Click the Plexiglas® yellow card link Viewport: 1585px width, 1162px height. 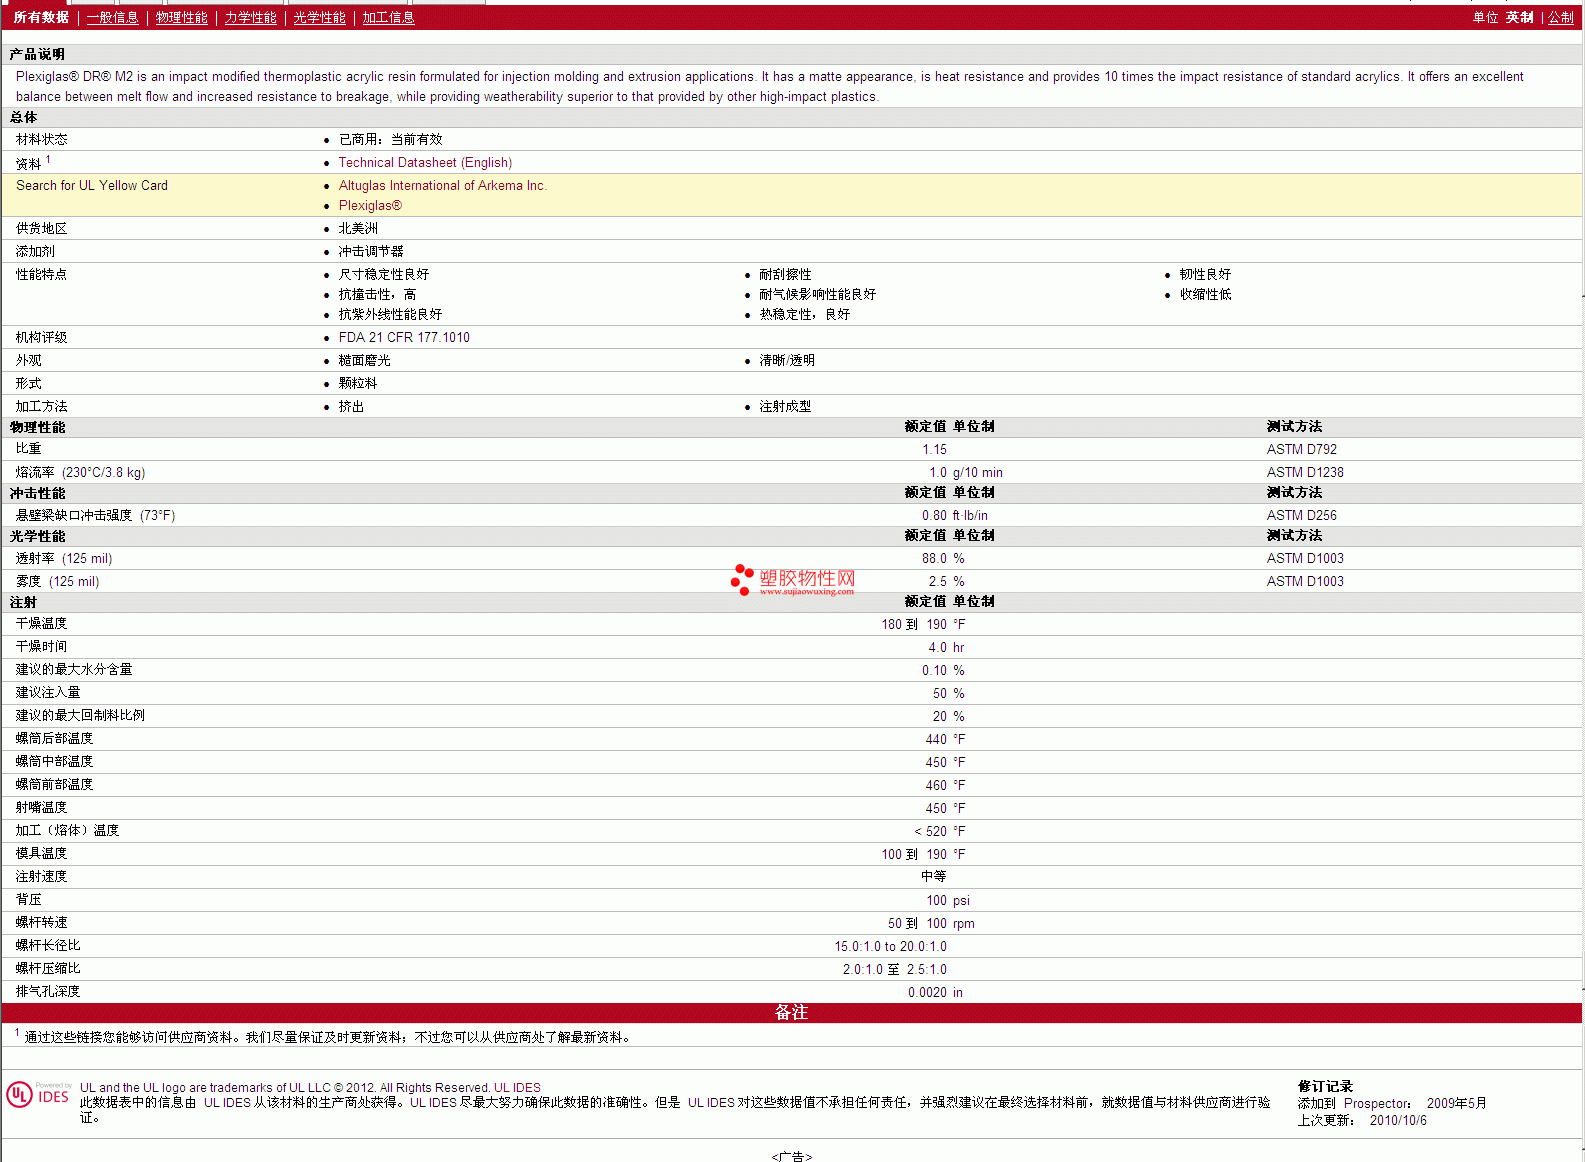[370, 206]
